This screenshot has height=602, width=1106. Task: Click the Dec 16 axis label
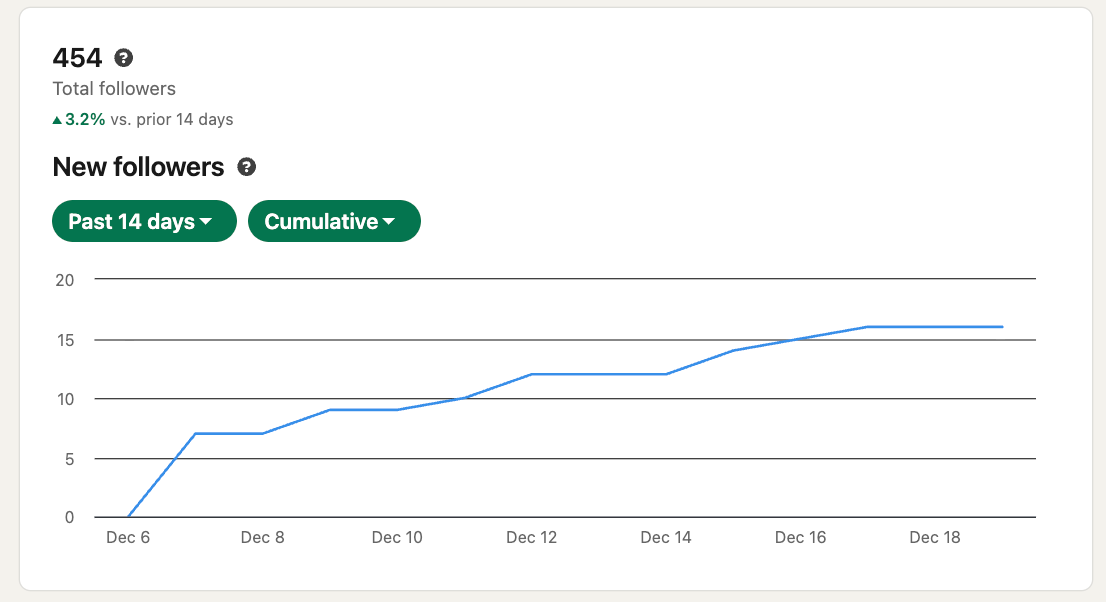coord(800,538)
